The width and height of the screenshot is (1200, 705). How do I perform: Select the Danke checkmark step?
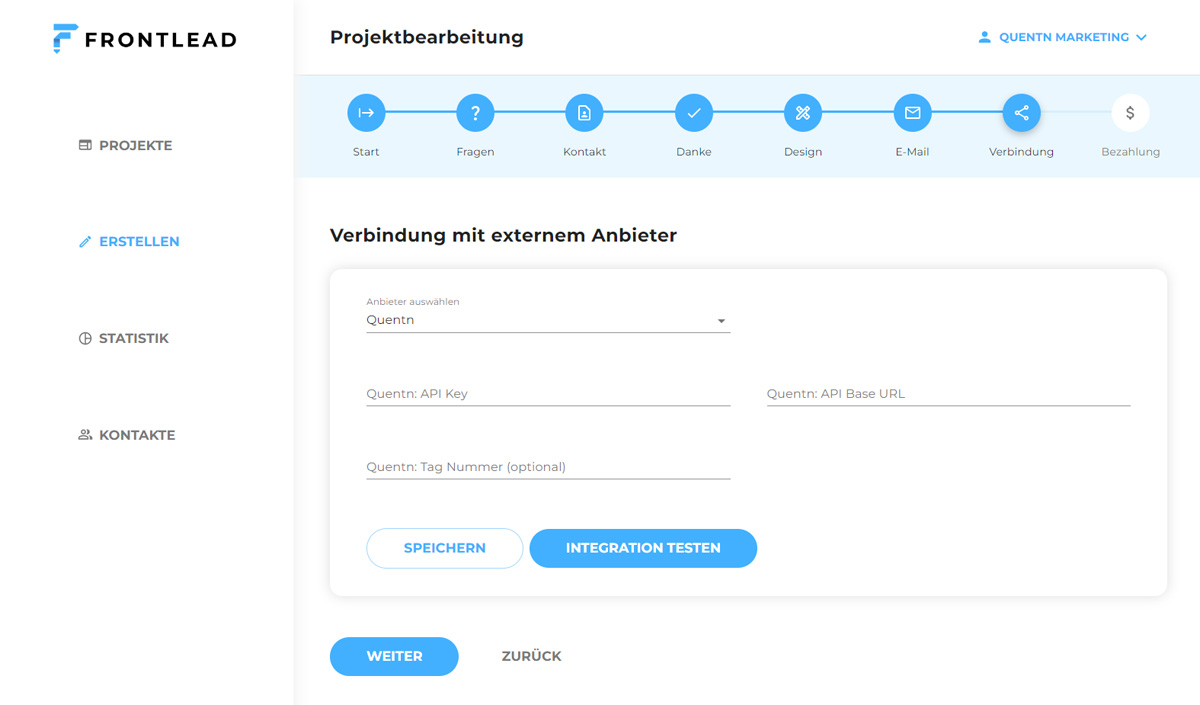coord(693,113)
